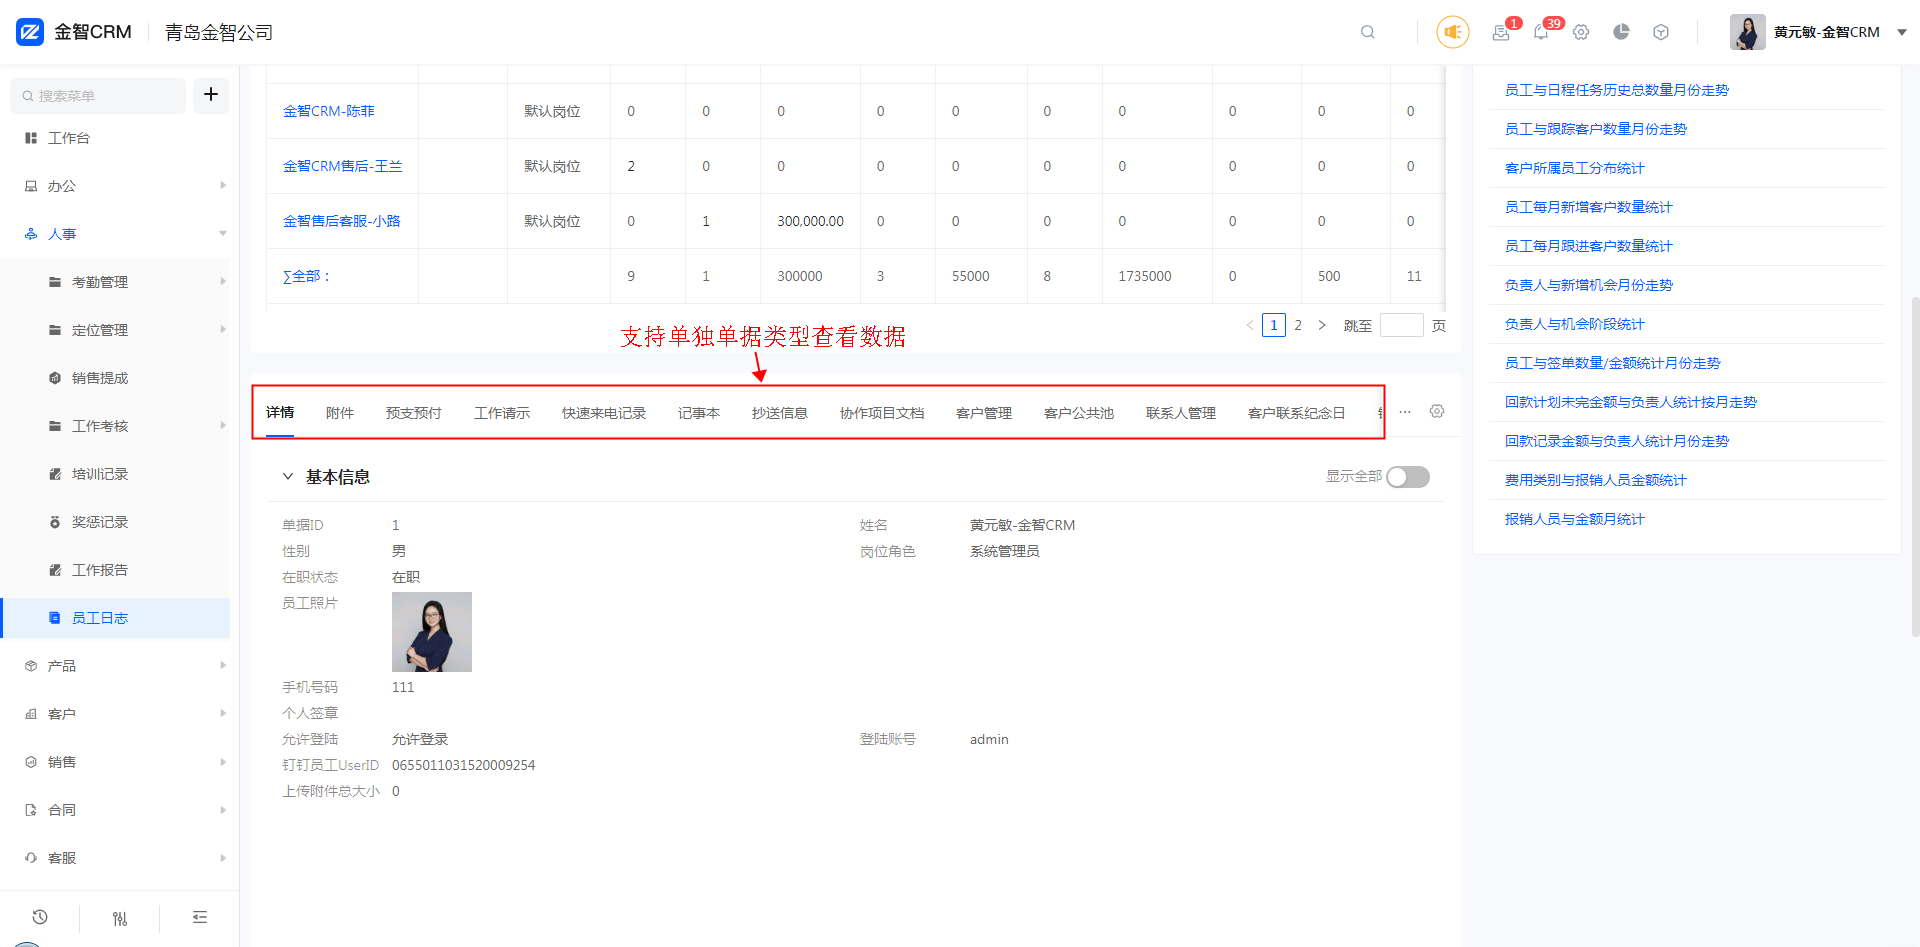This screenshot has height=947, width=1920.
Task: Click the 搜索菜单 search field
Action: click(99, 96)
